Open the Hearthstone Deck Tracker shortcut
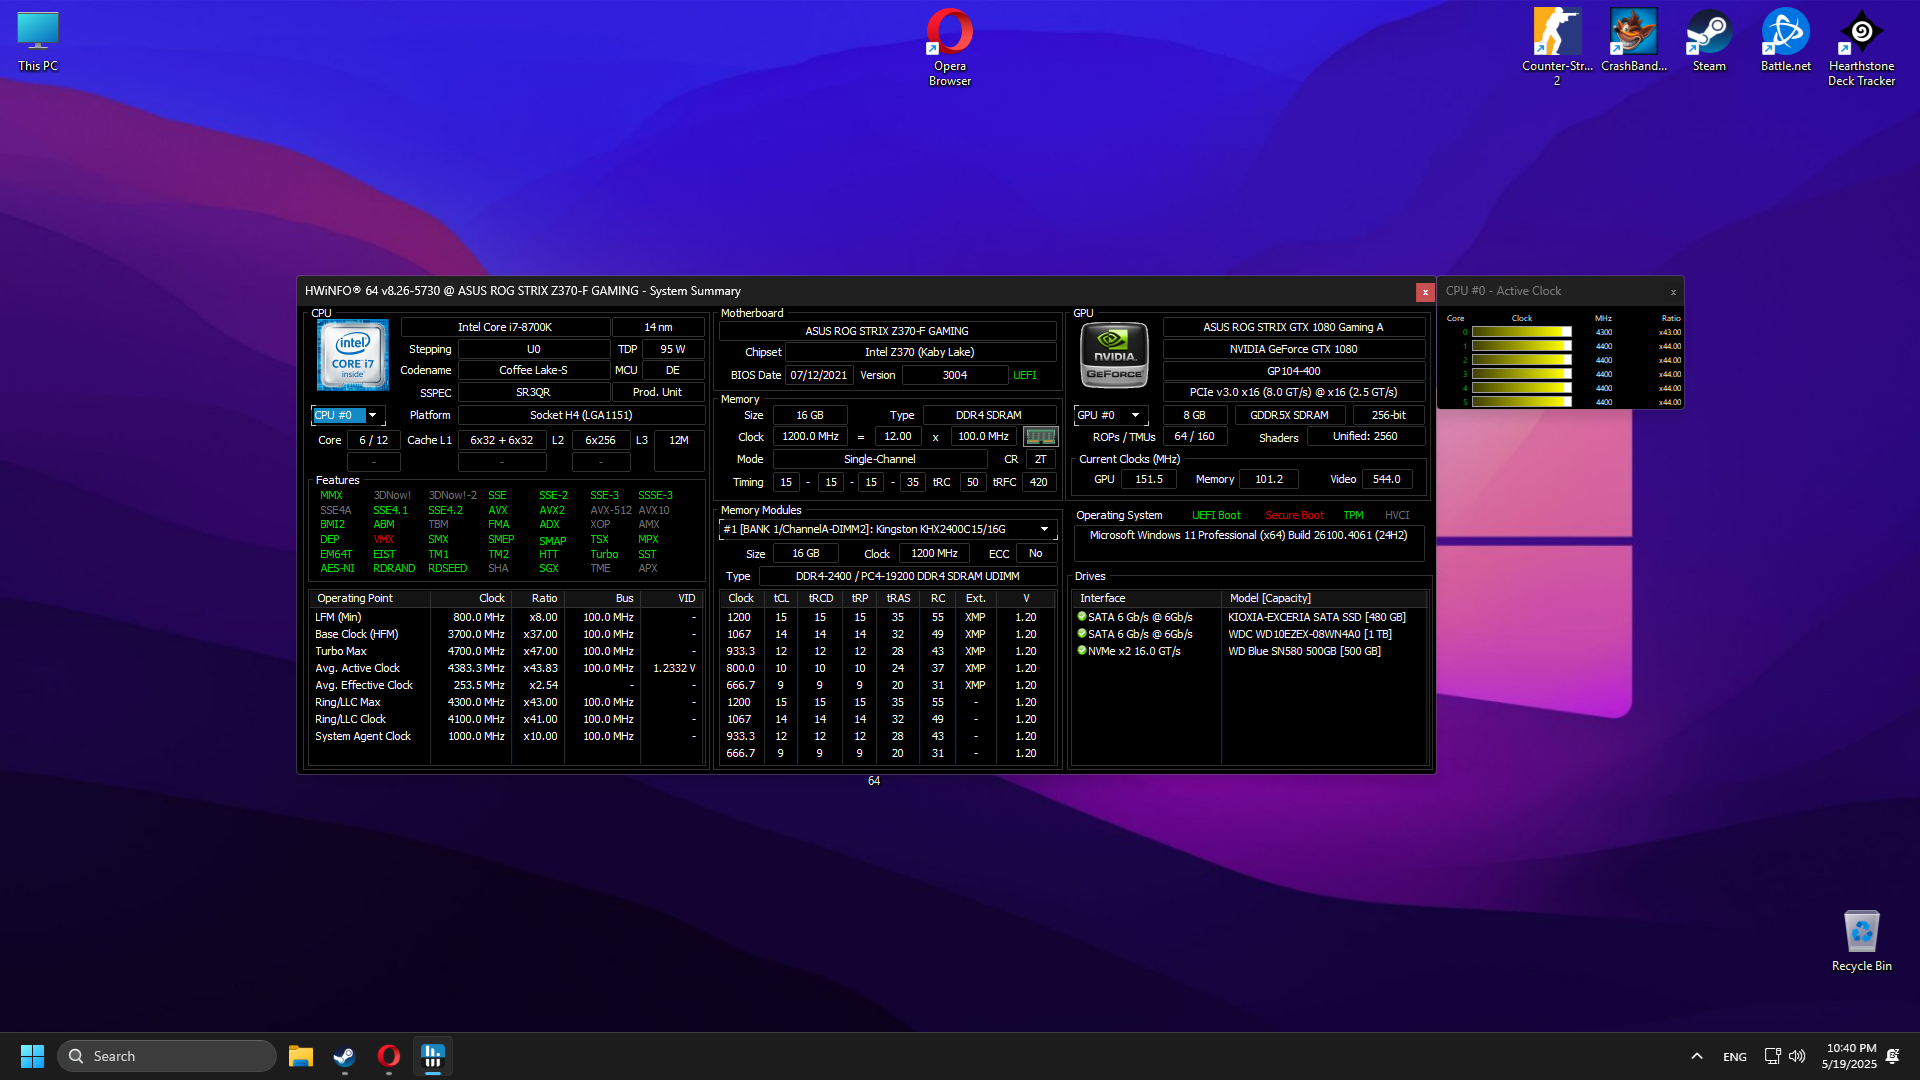Screen dimensions: 1920x1080 pyautogui.click(x=1861, y=47)
